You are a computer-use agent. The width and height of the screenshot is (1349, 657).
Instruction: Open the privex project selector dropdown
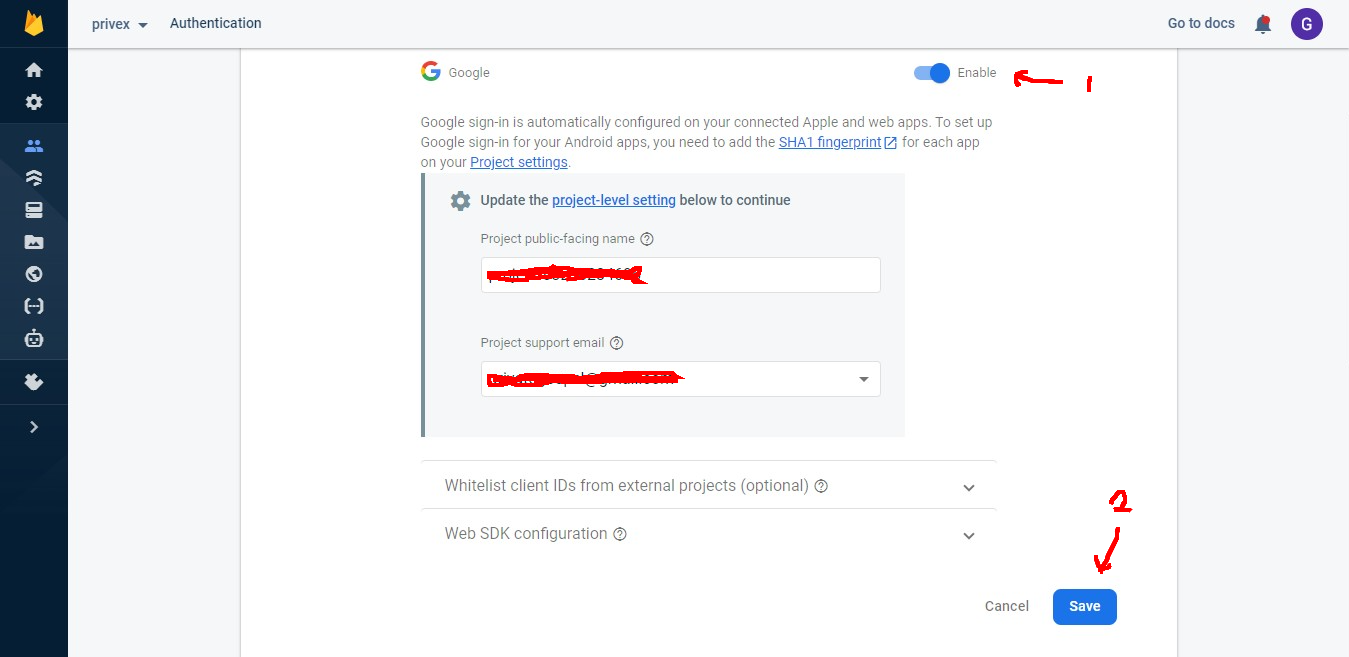coord(120,24)
